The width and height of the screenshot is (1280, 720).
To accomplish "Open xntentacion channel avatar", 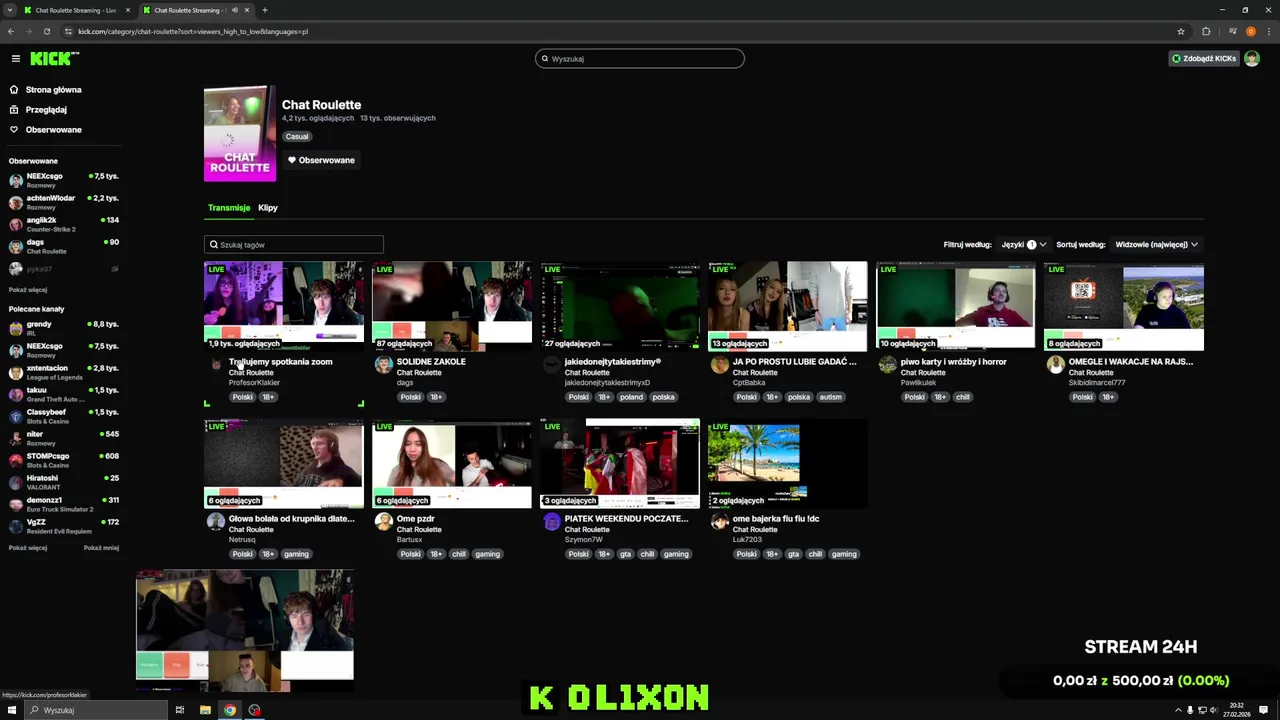I will click(x=16, y=373).
